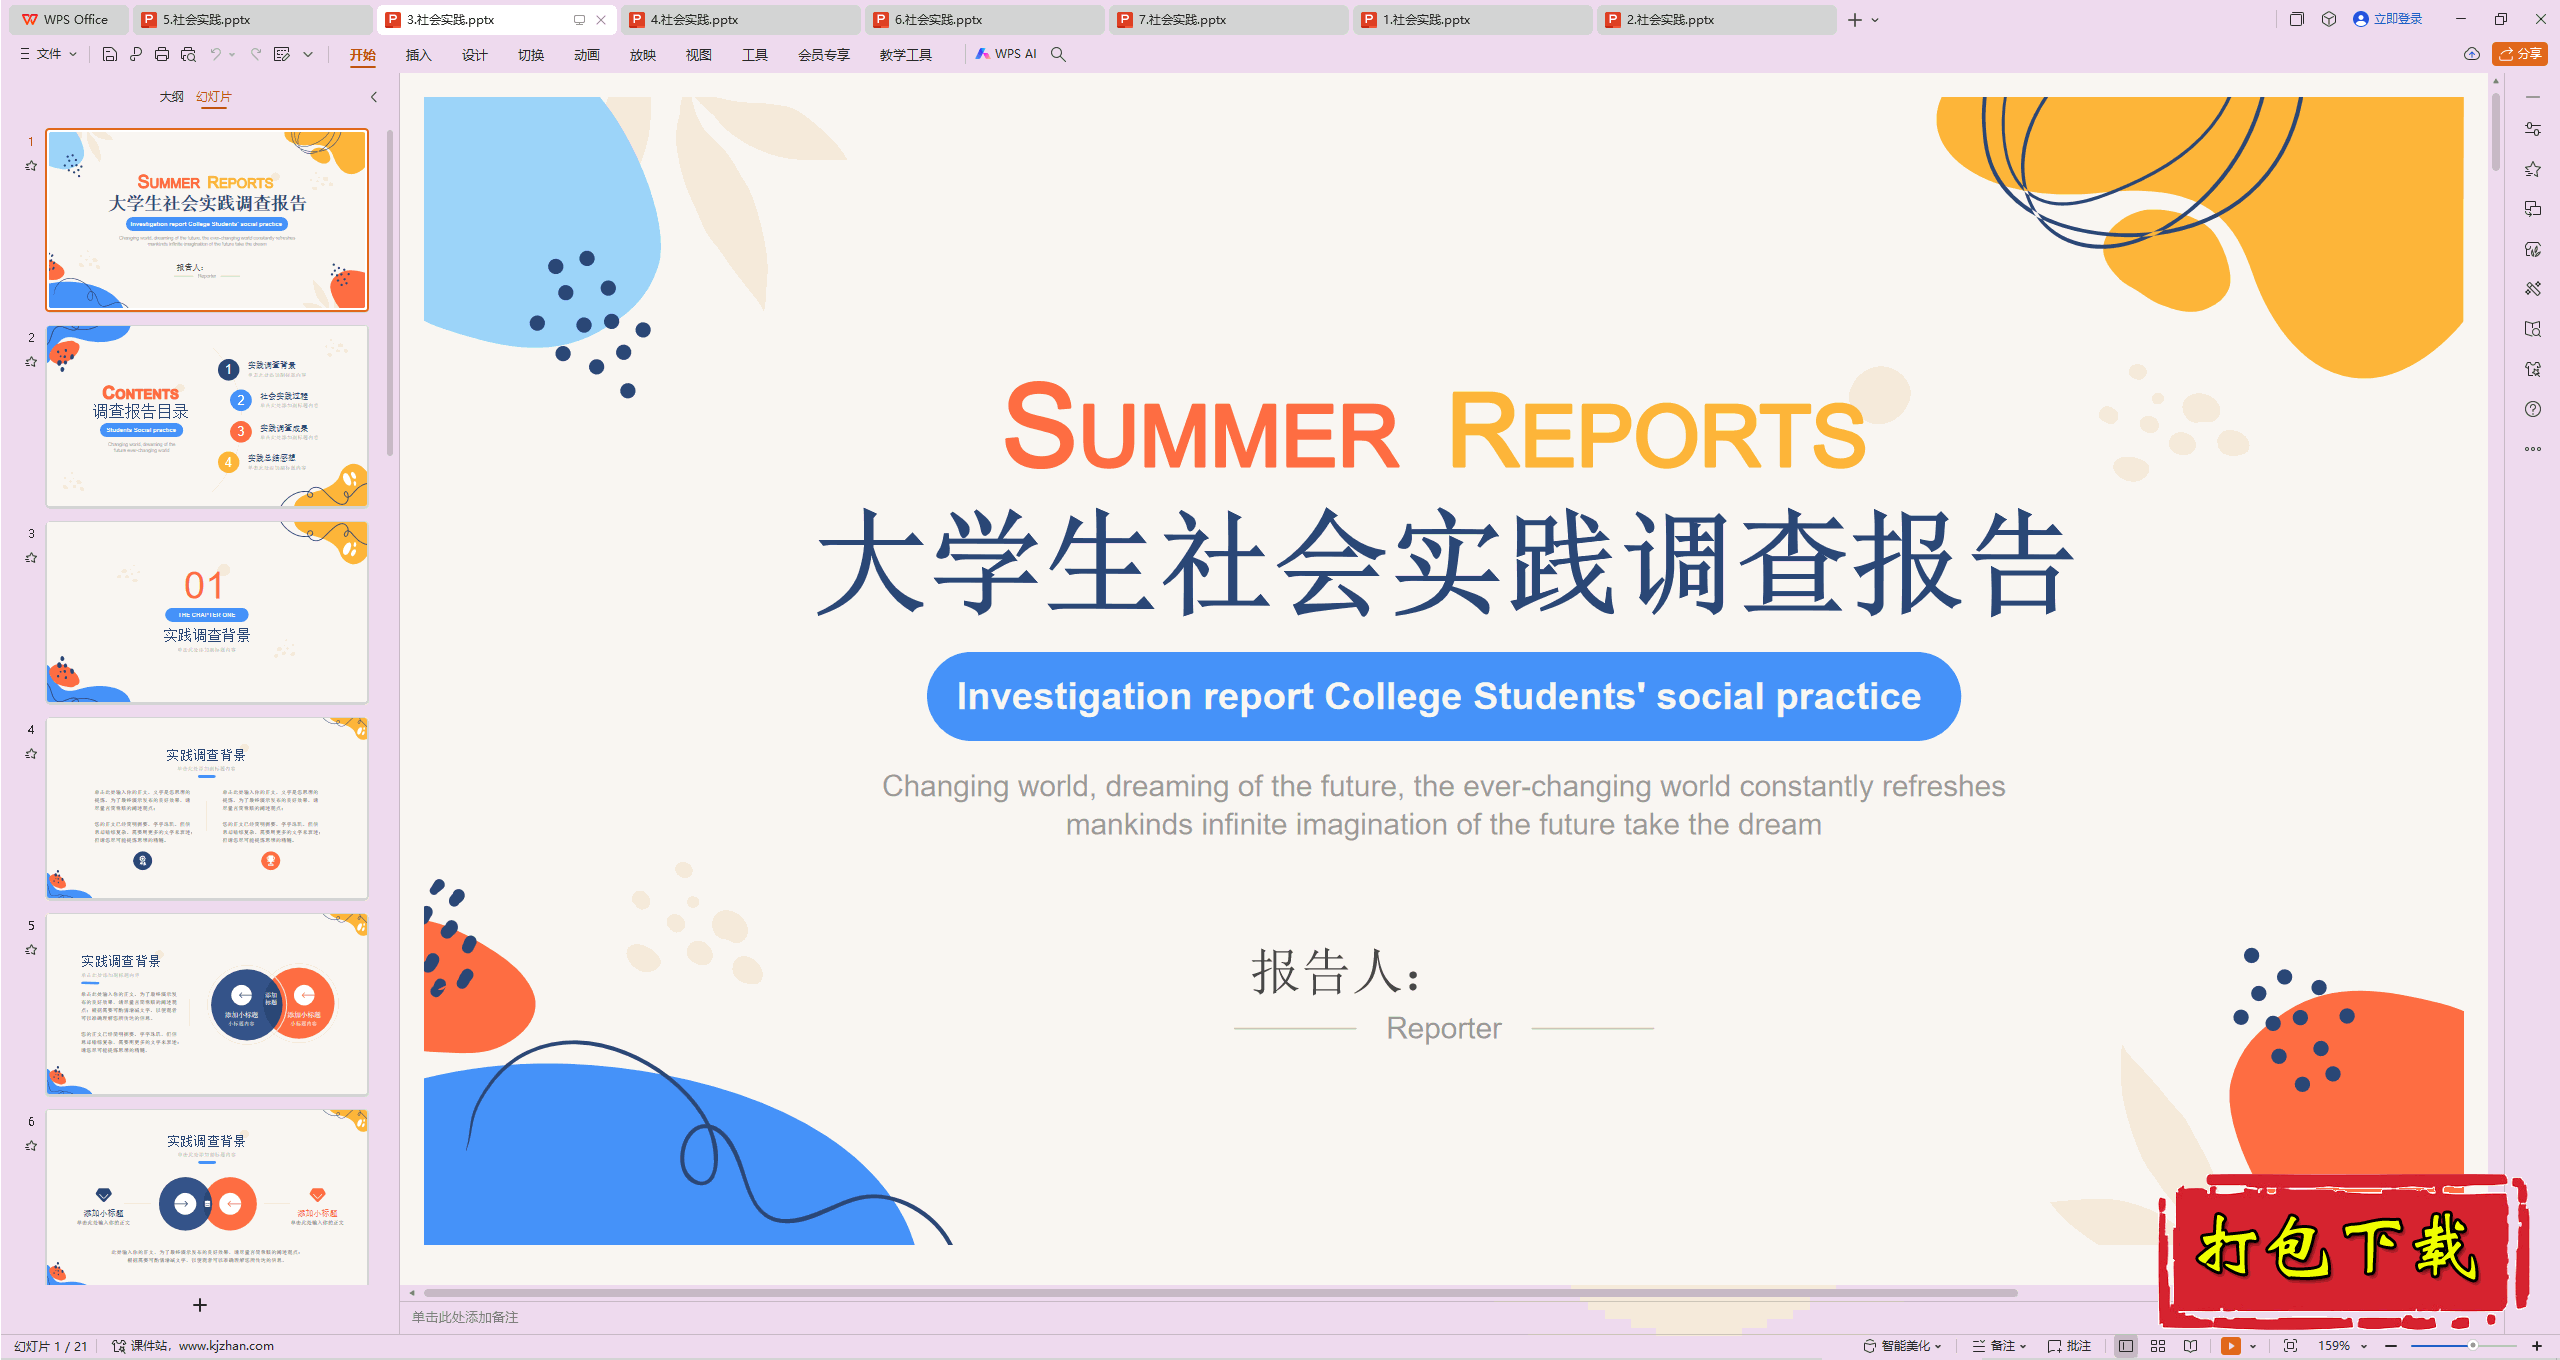Screen dimensions: 2560x1360
Task: Click the 报告人 text on slide
Action: point(1336,971)
